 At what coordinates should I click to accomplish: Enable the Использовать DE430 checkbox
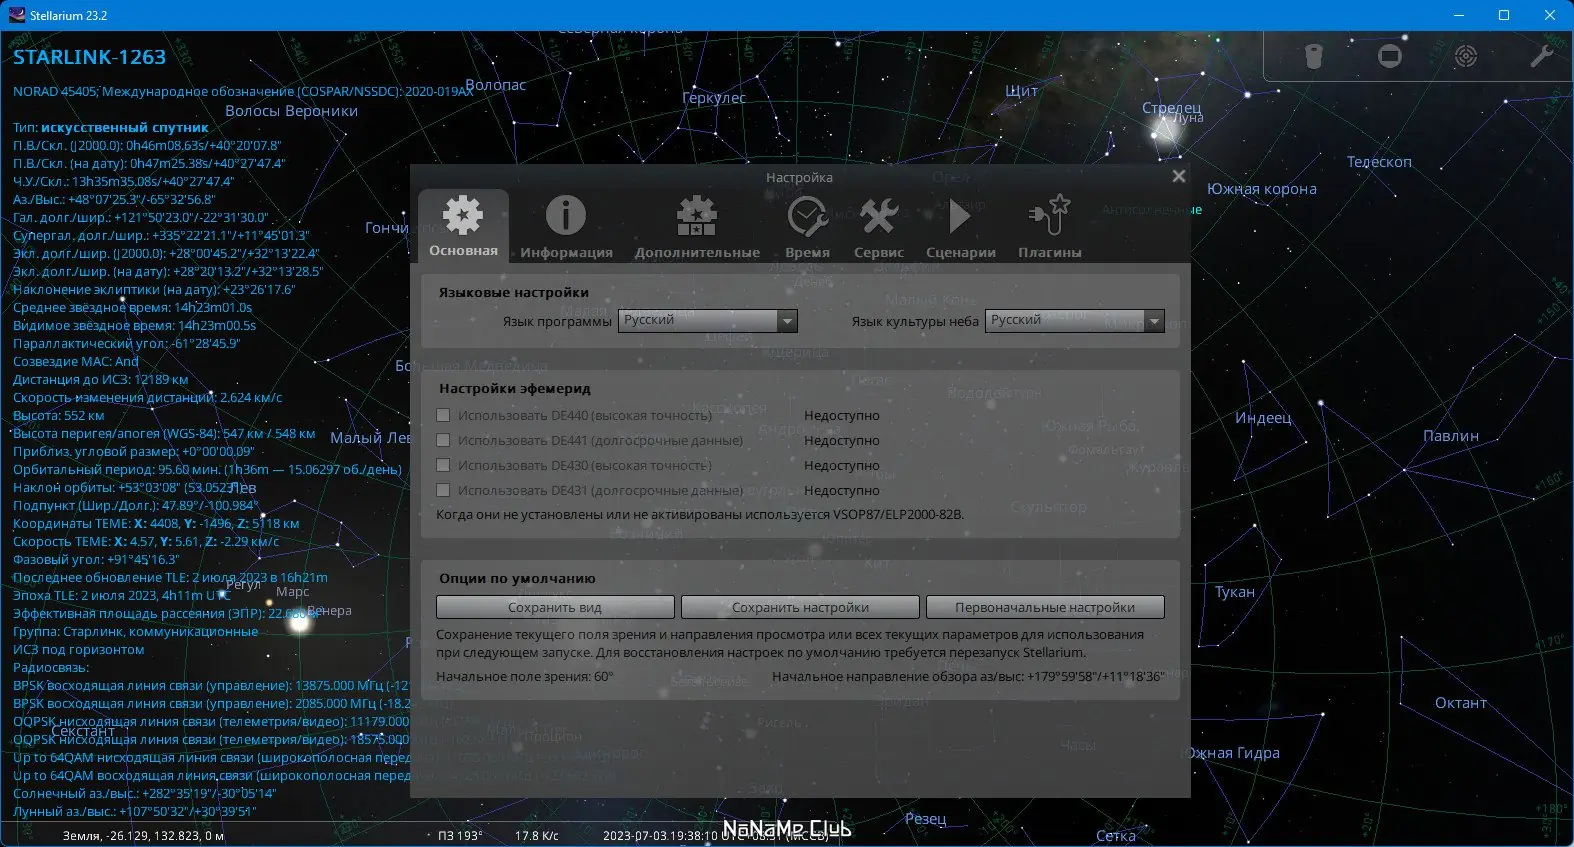[443, 465]
